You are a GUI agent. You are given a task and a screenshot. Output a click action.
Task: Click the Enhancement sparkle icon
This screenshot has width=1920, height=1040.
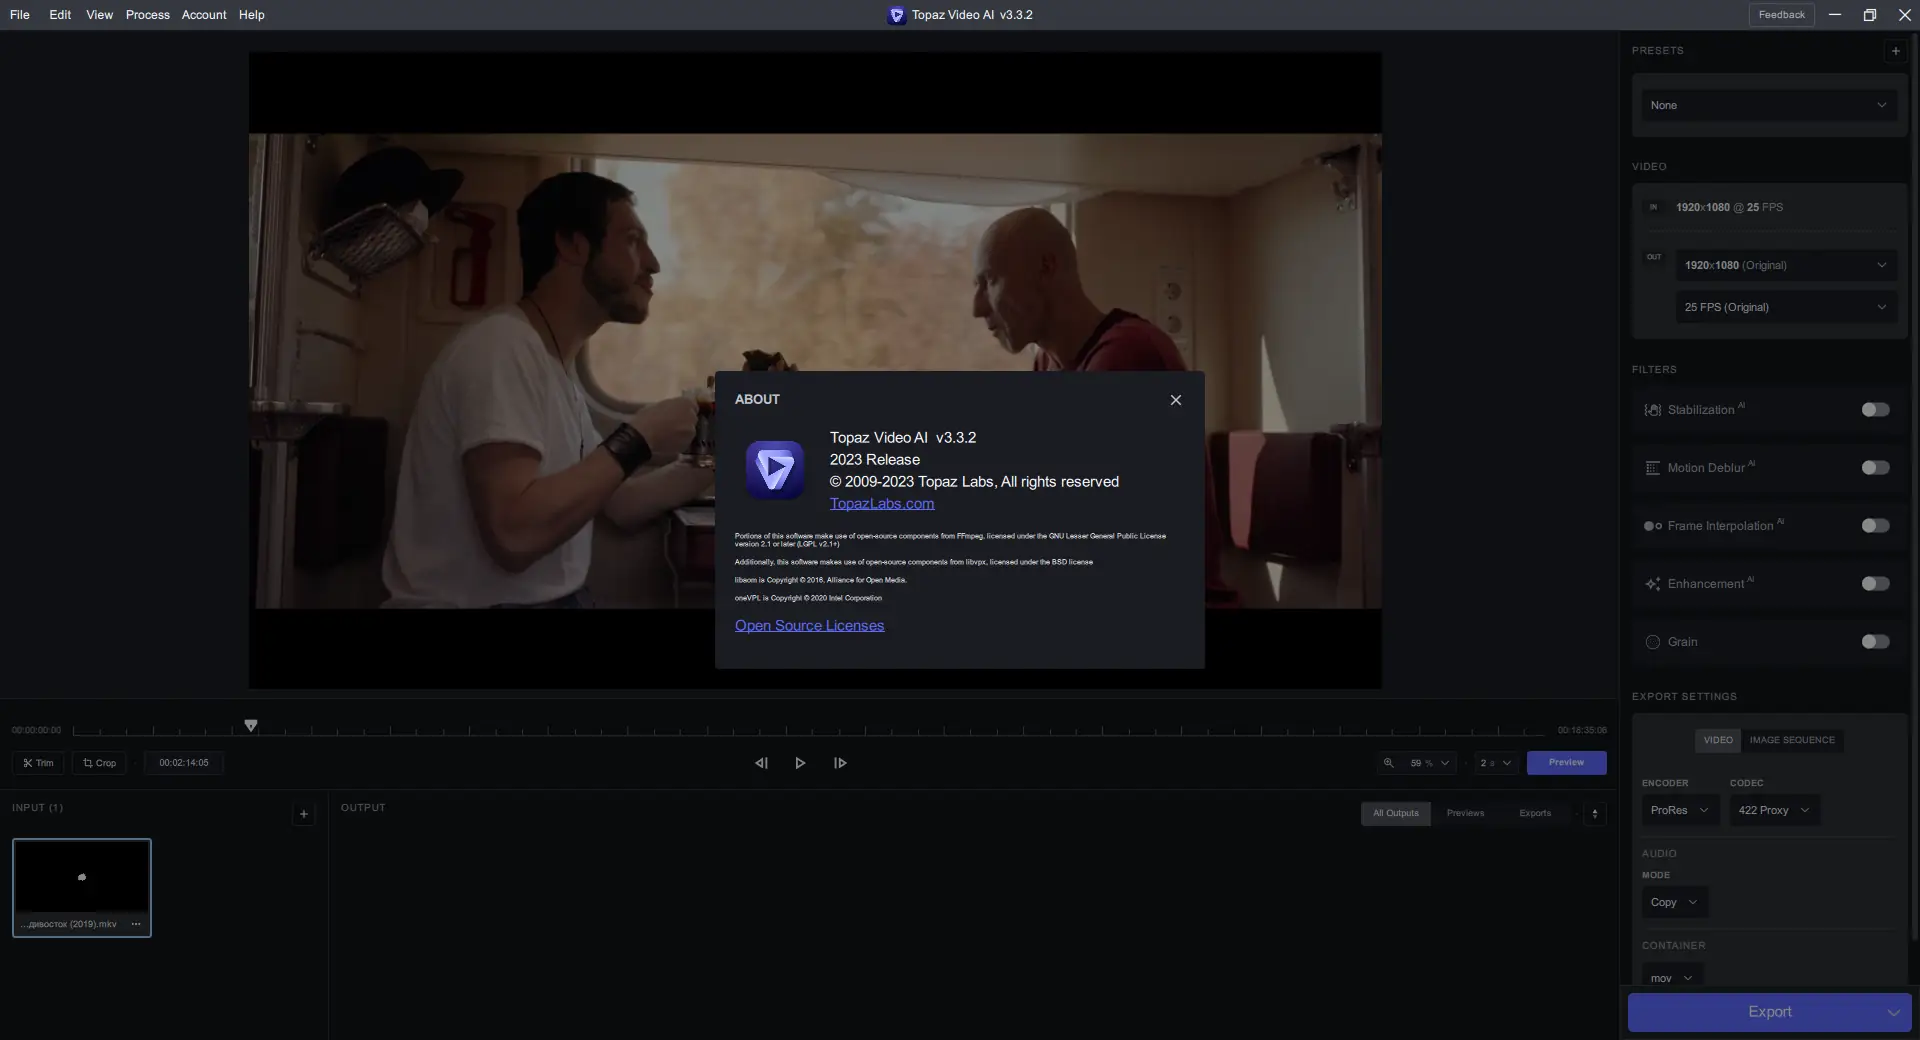[1652, 584]
